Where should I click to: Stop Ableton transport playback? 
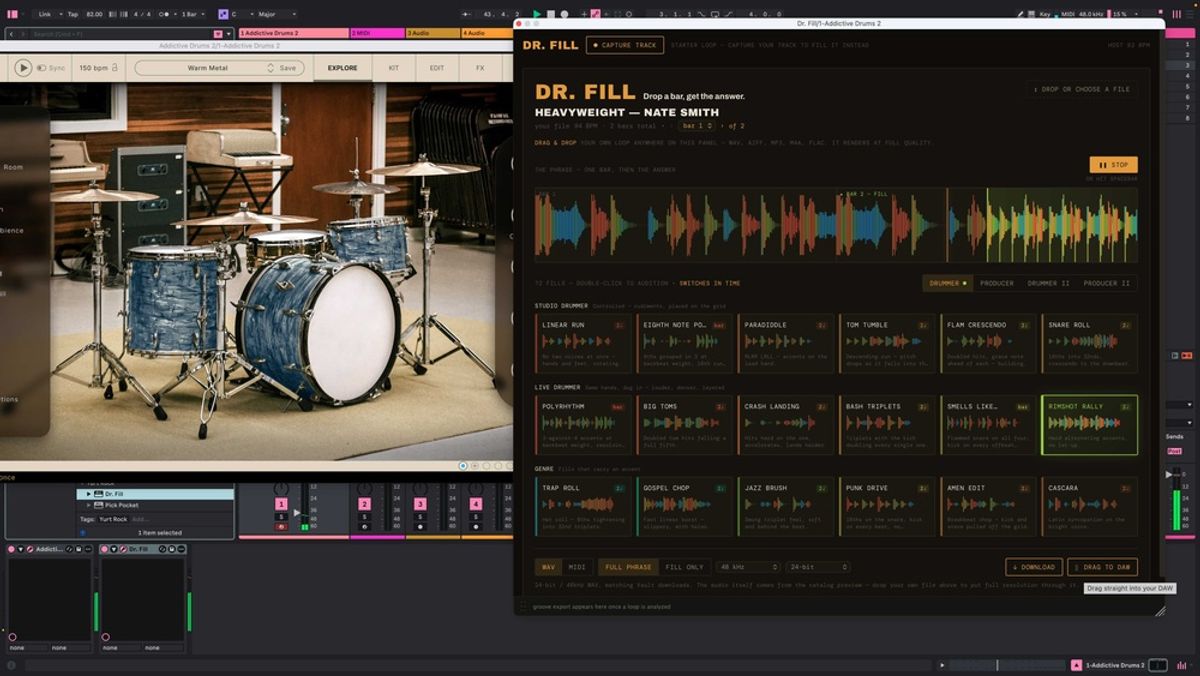551,14
